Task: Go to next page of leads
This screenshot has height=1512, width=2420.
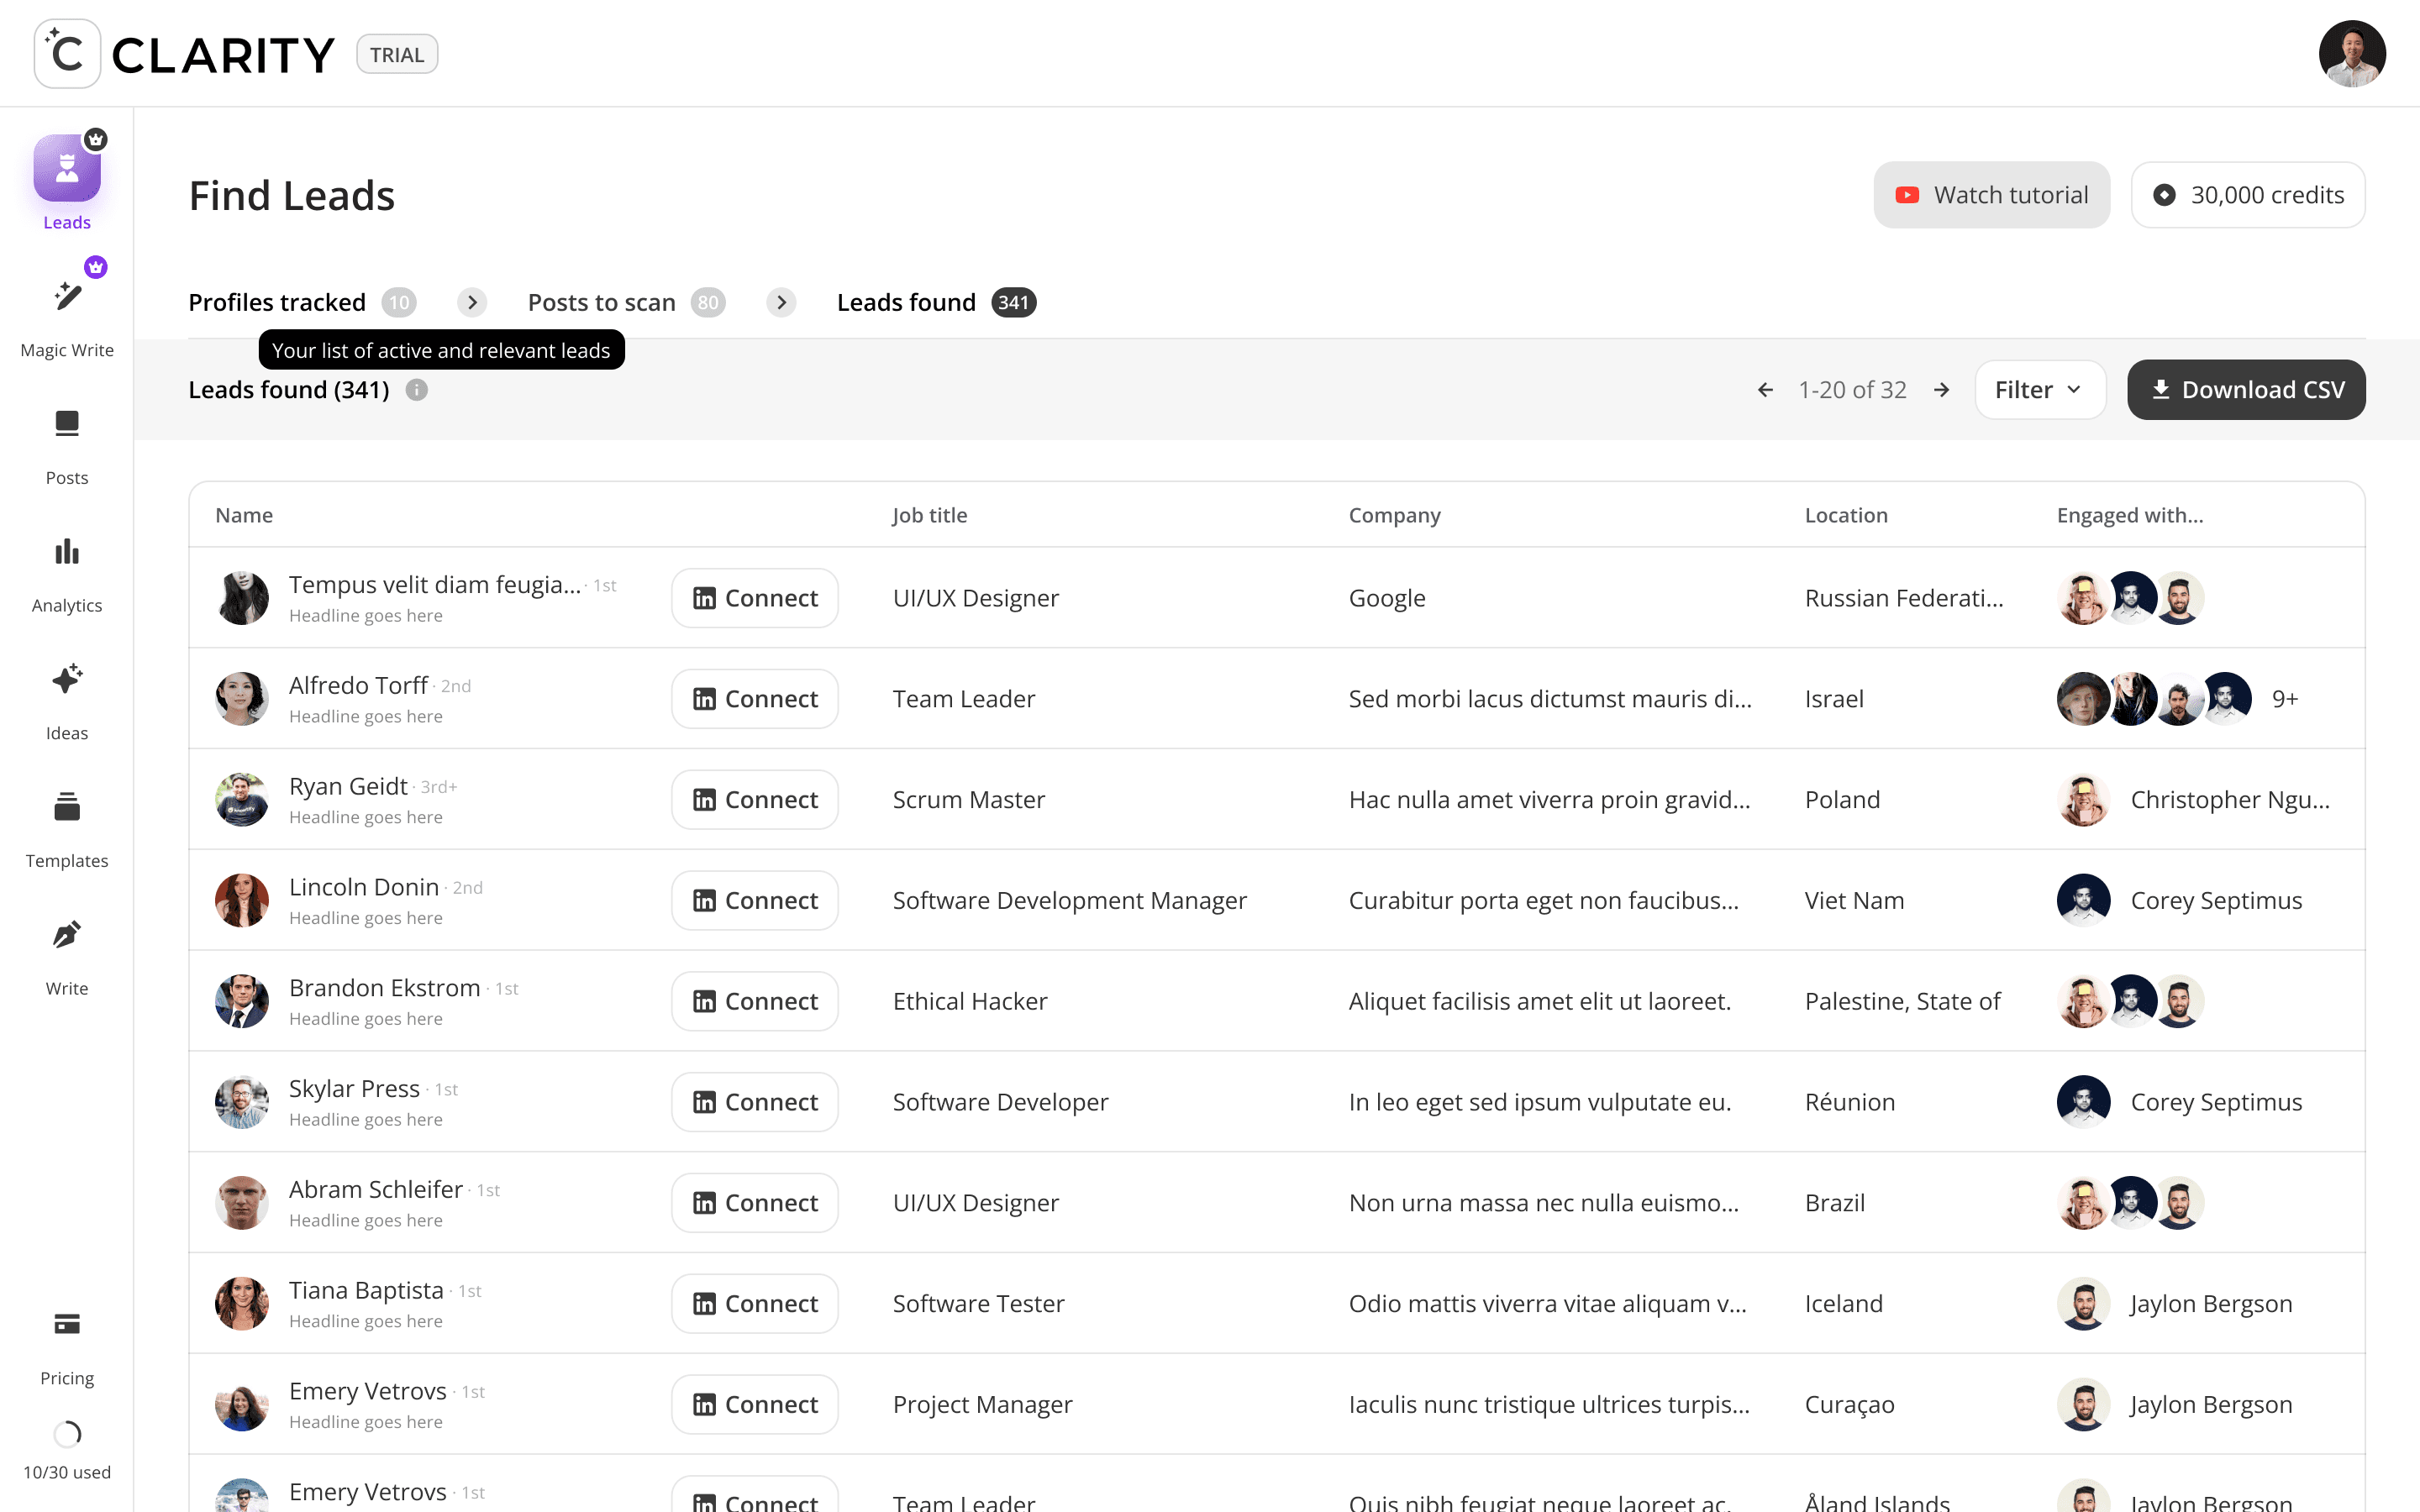Action: pyautogui.click(x=1941, y=390)
